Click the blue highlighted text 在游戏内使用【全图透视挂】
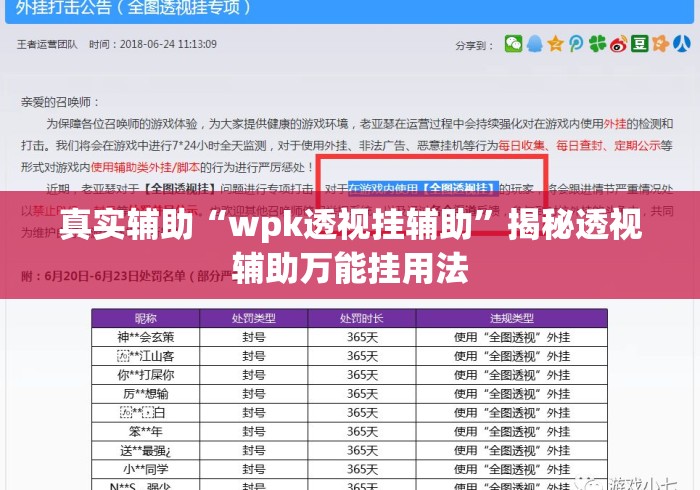 (x=423, y=188)
